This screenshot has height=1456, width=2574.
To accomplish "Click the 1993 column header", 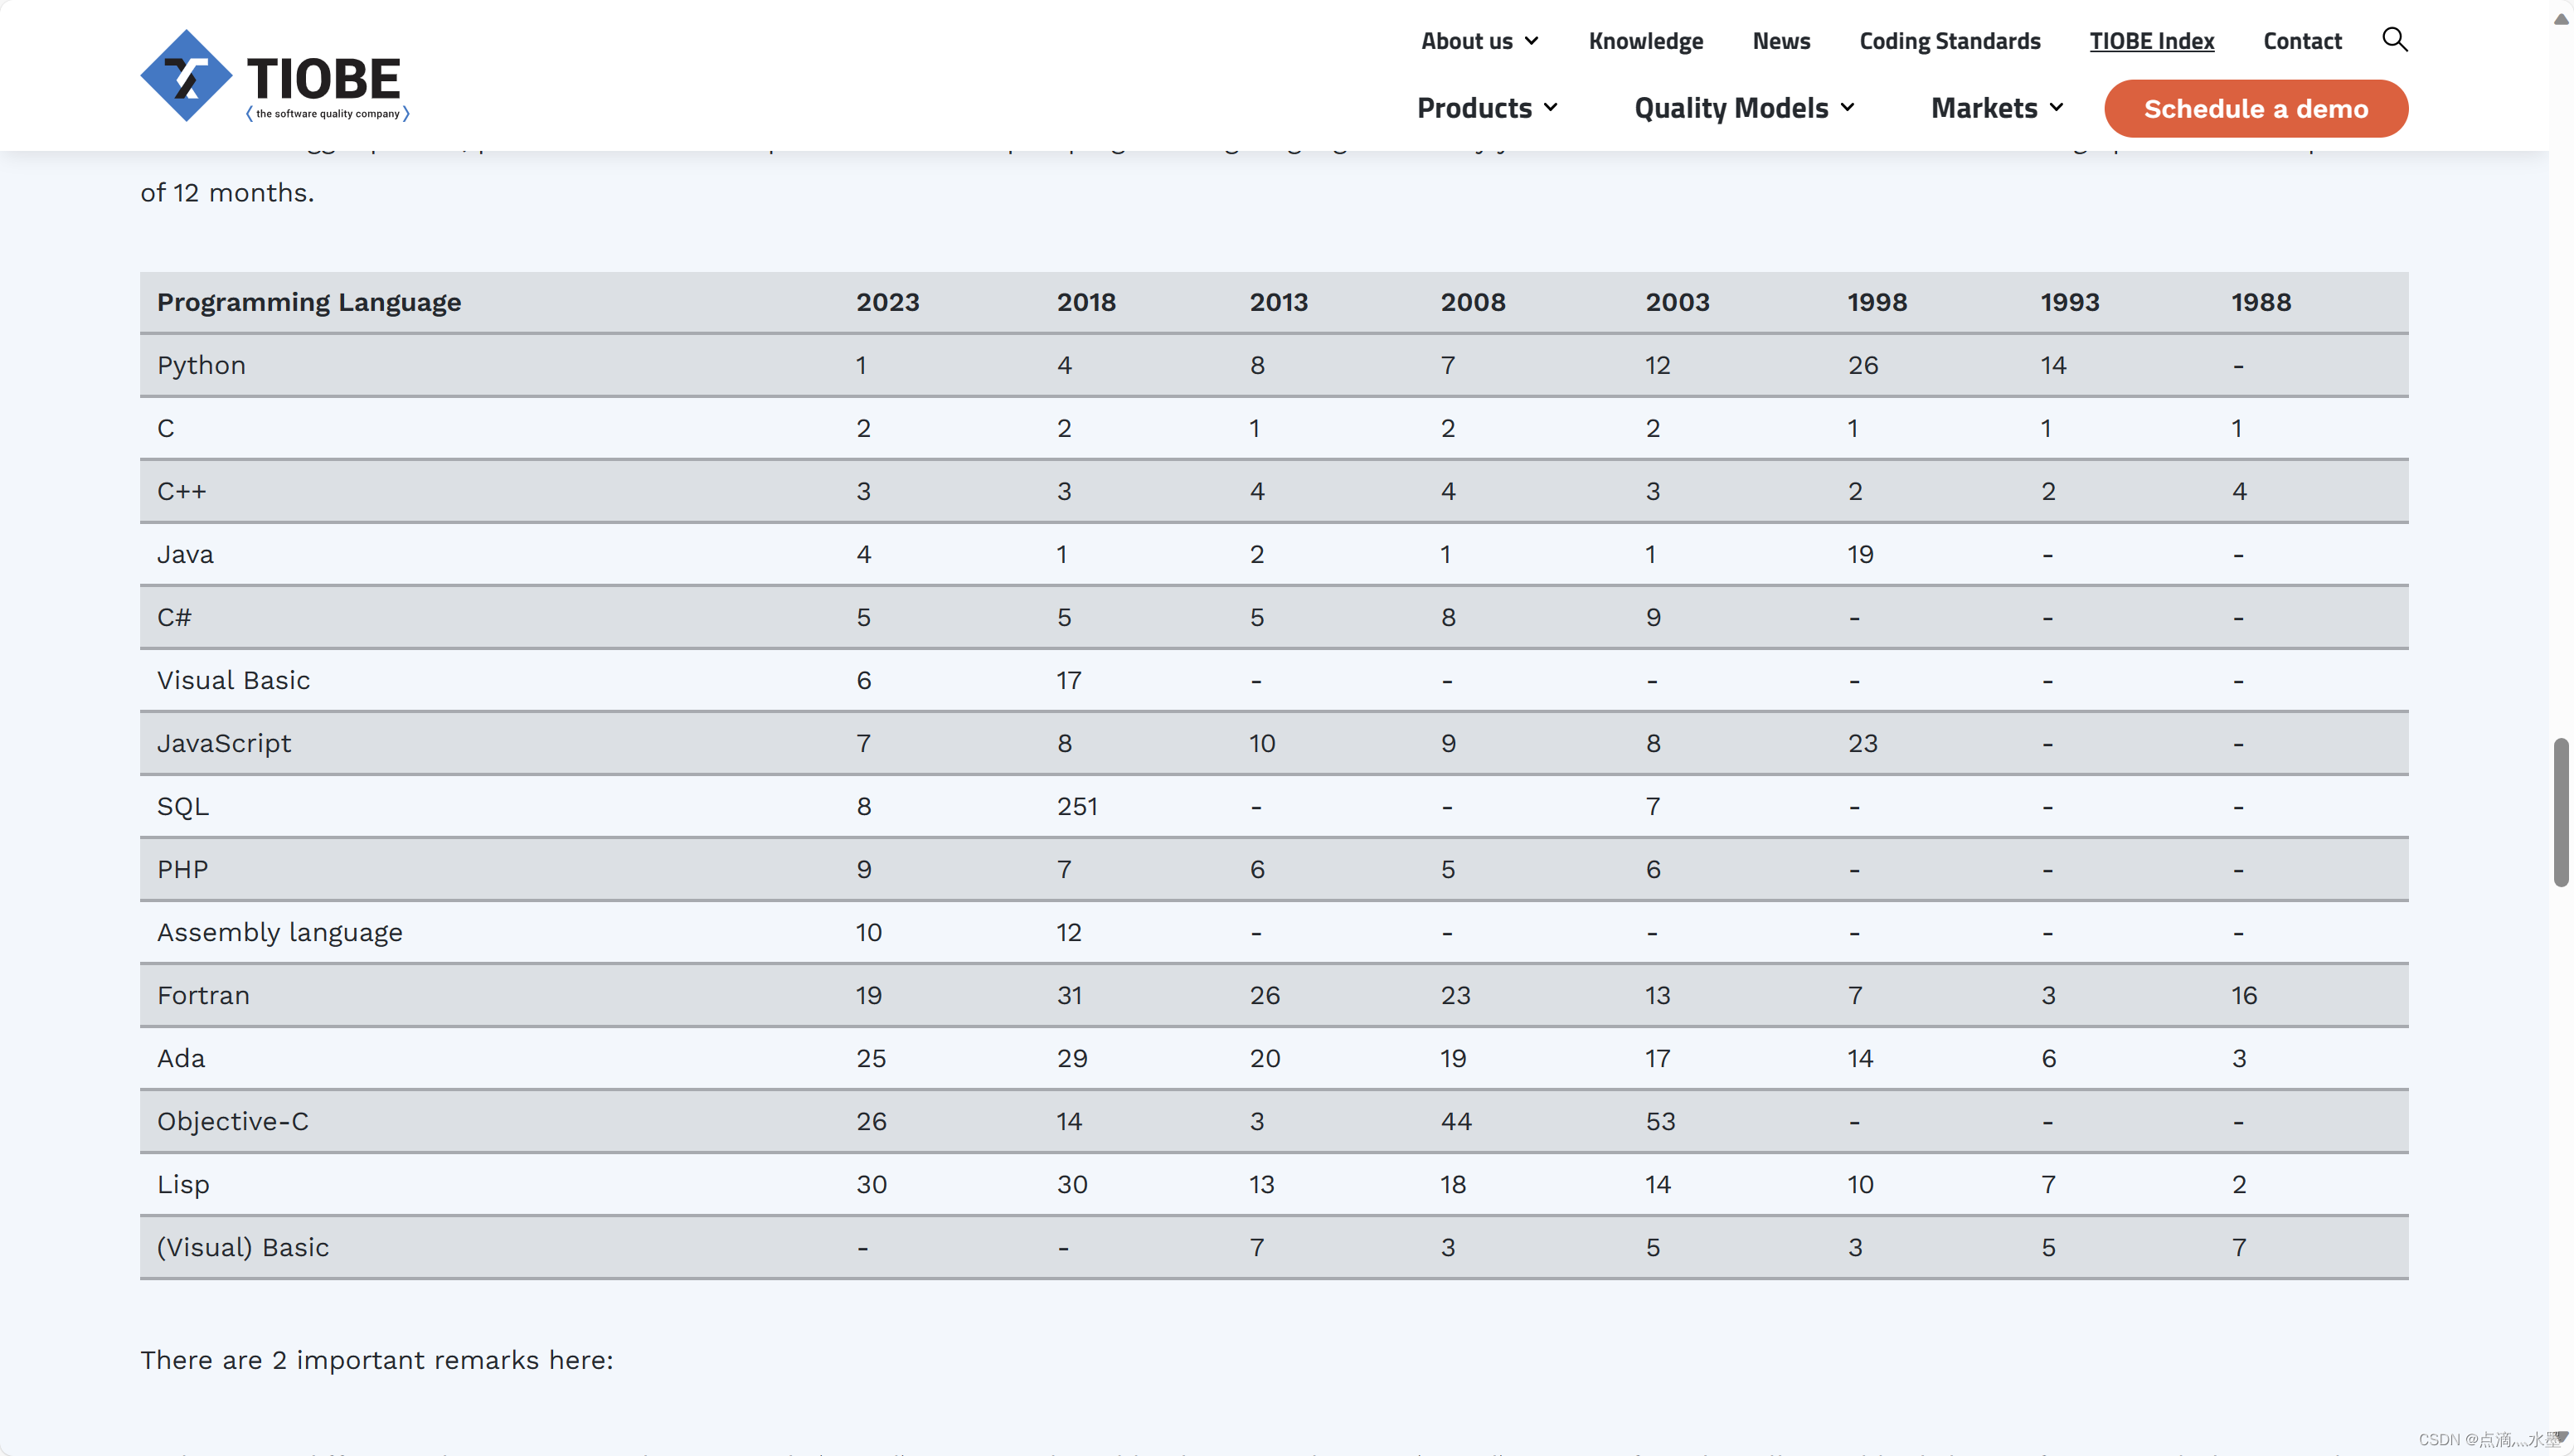I will (x=2069, y=302).
